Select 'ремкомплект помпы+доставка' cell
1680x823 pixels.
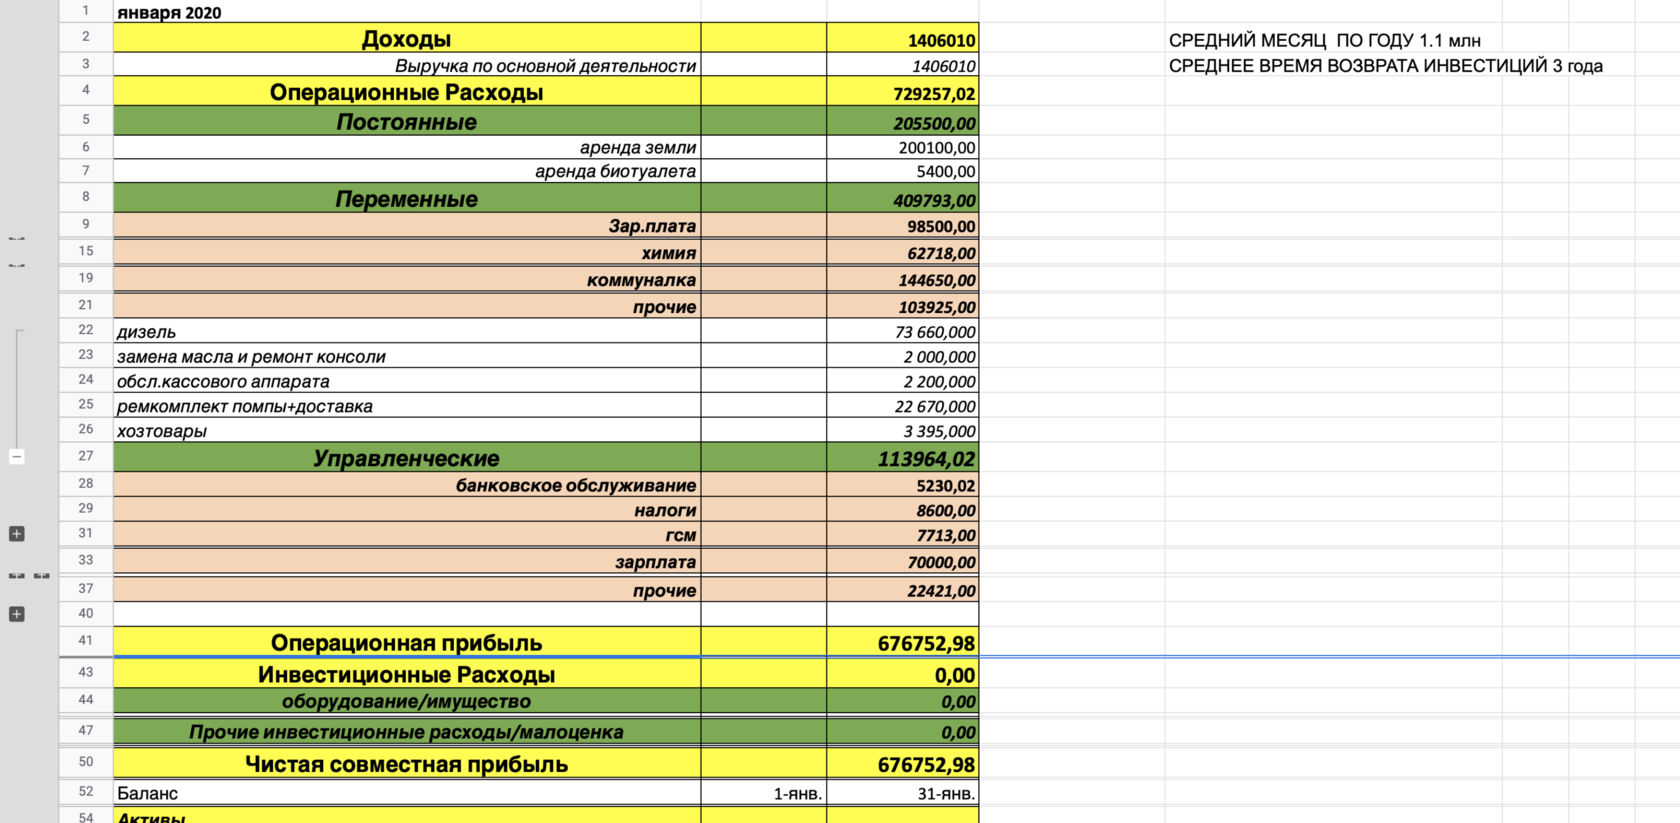[x=407, y=406]
